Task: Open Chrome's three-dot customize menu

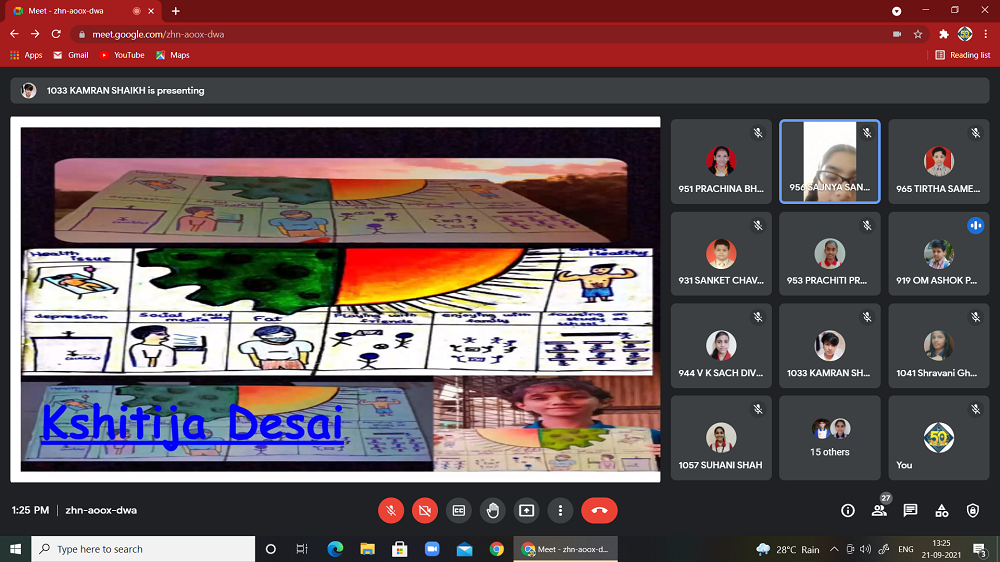Action: (984, 34)
